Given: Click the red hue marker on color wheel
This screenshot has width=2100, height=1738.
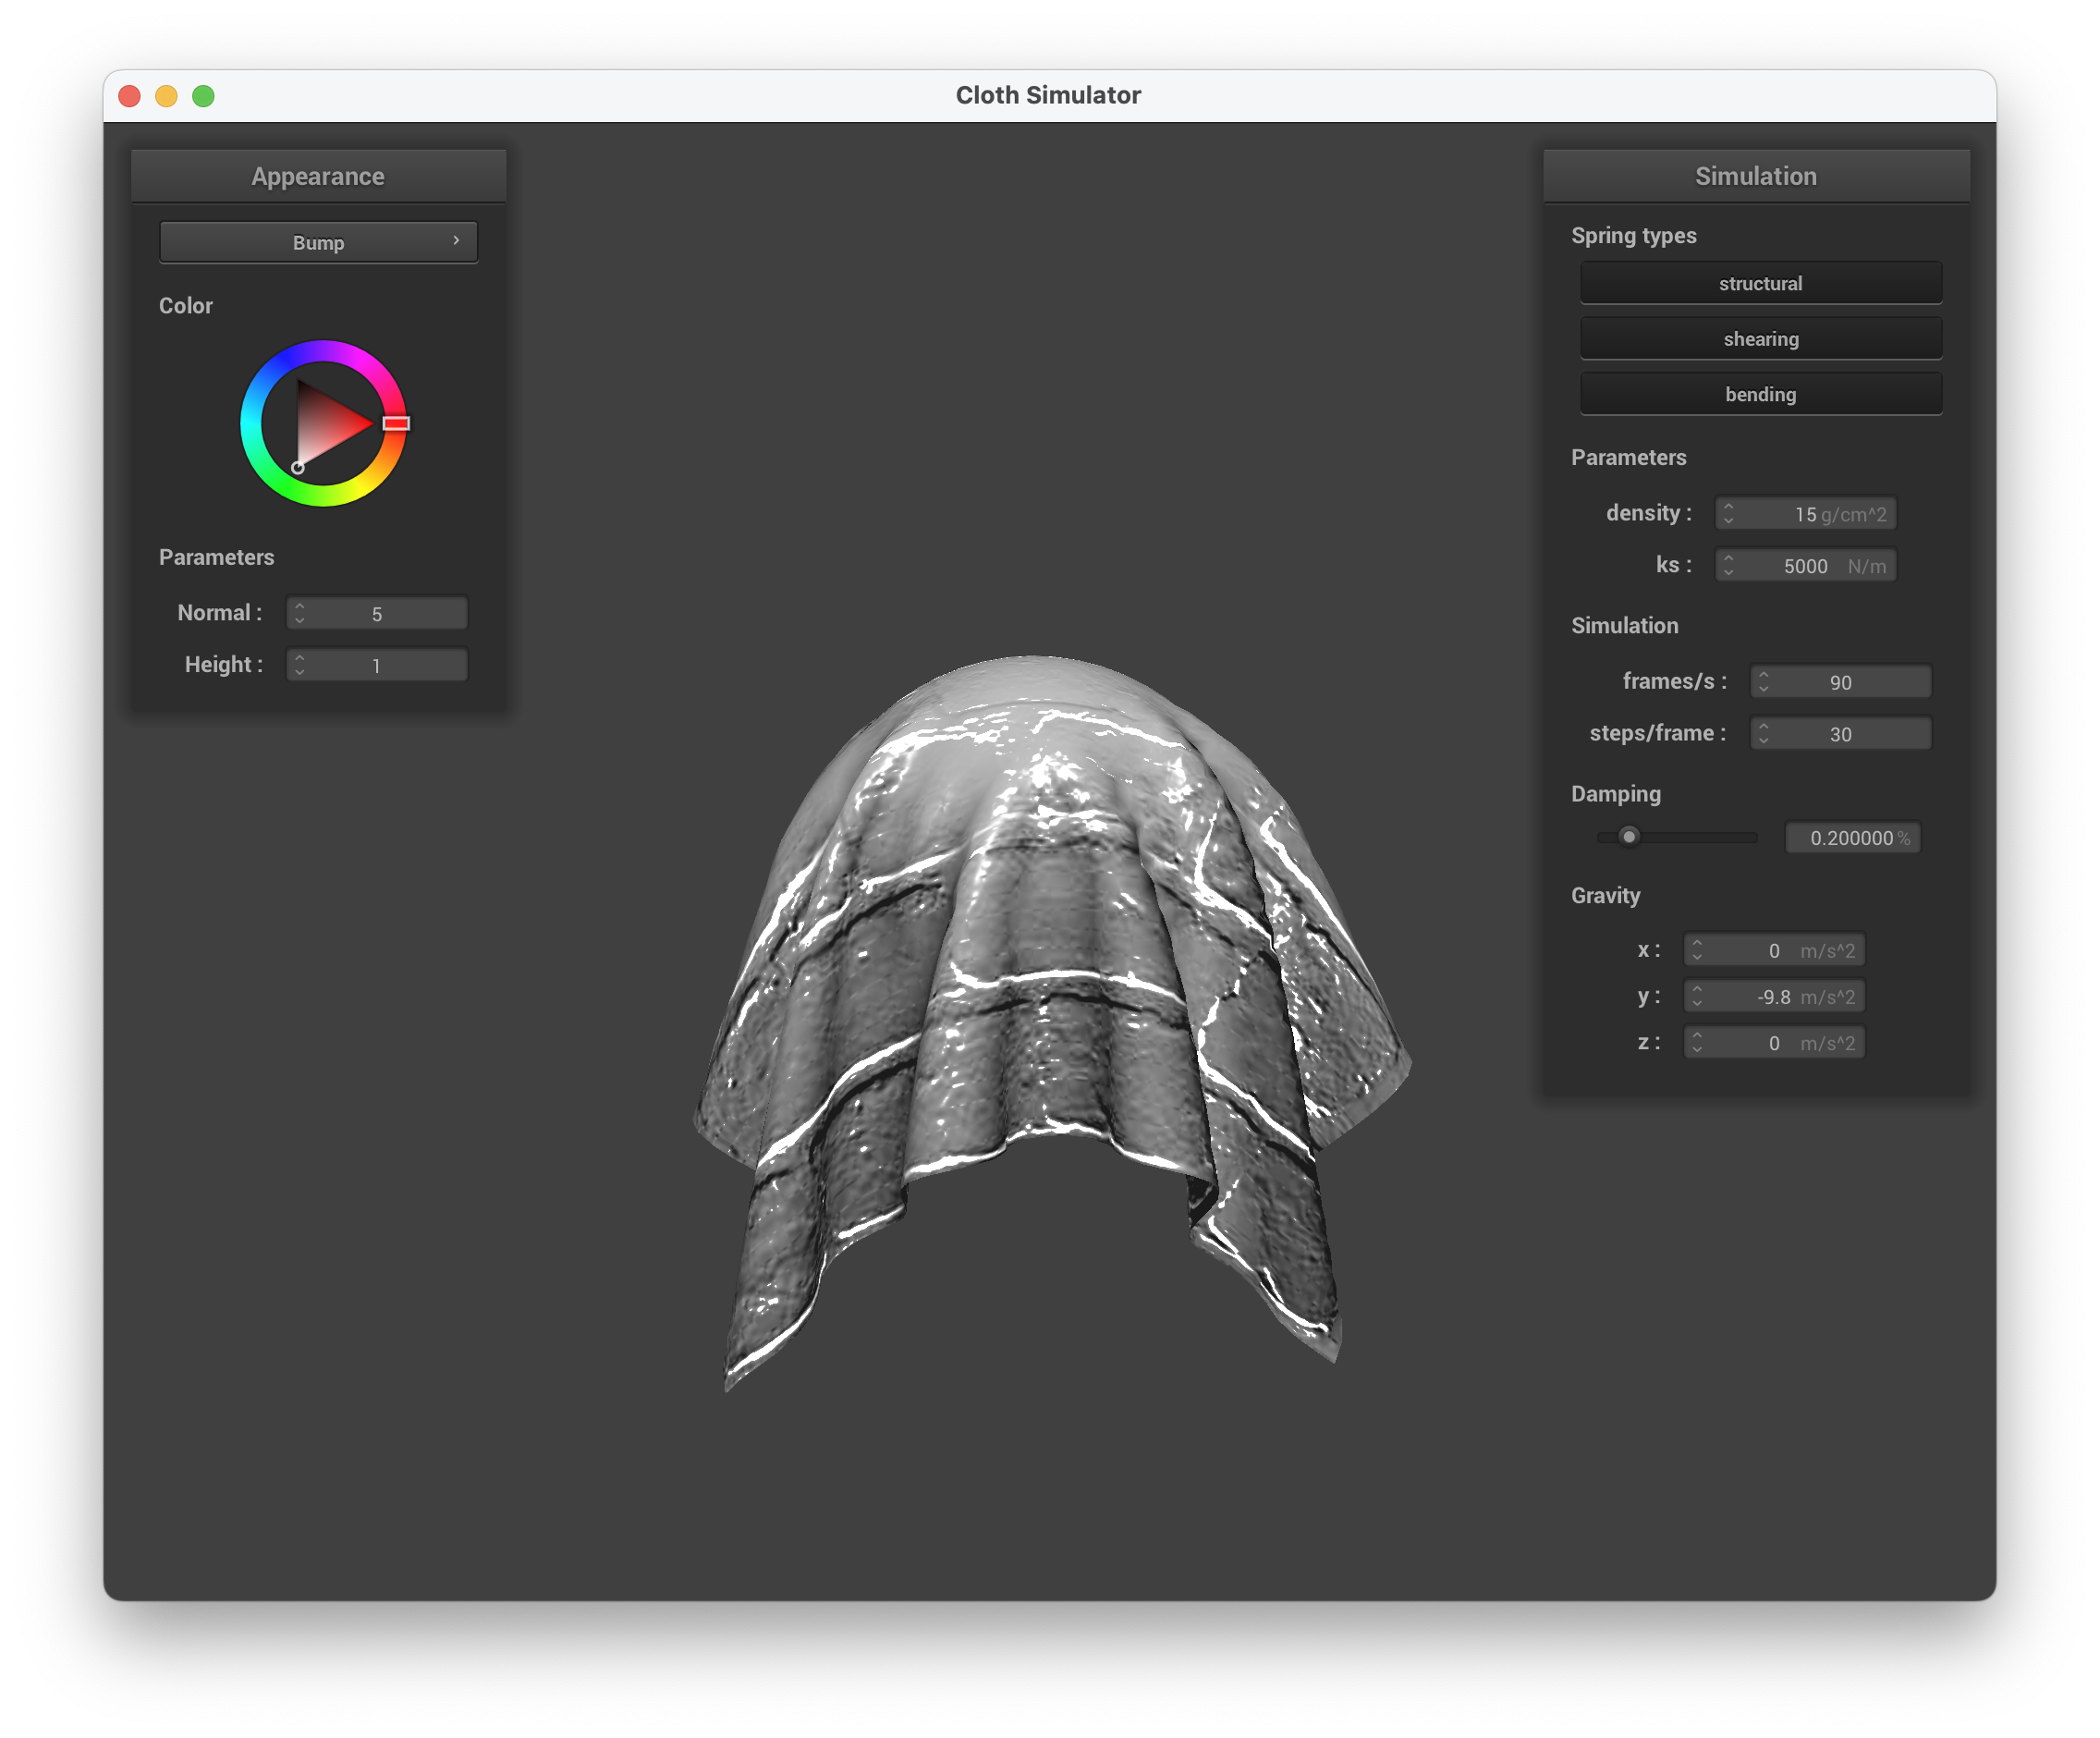Looking at the screenshot, I should pyautogui.click(x=396, y=423).
